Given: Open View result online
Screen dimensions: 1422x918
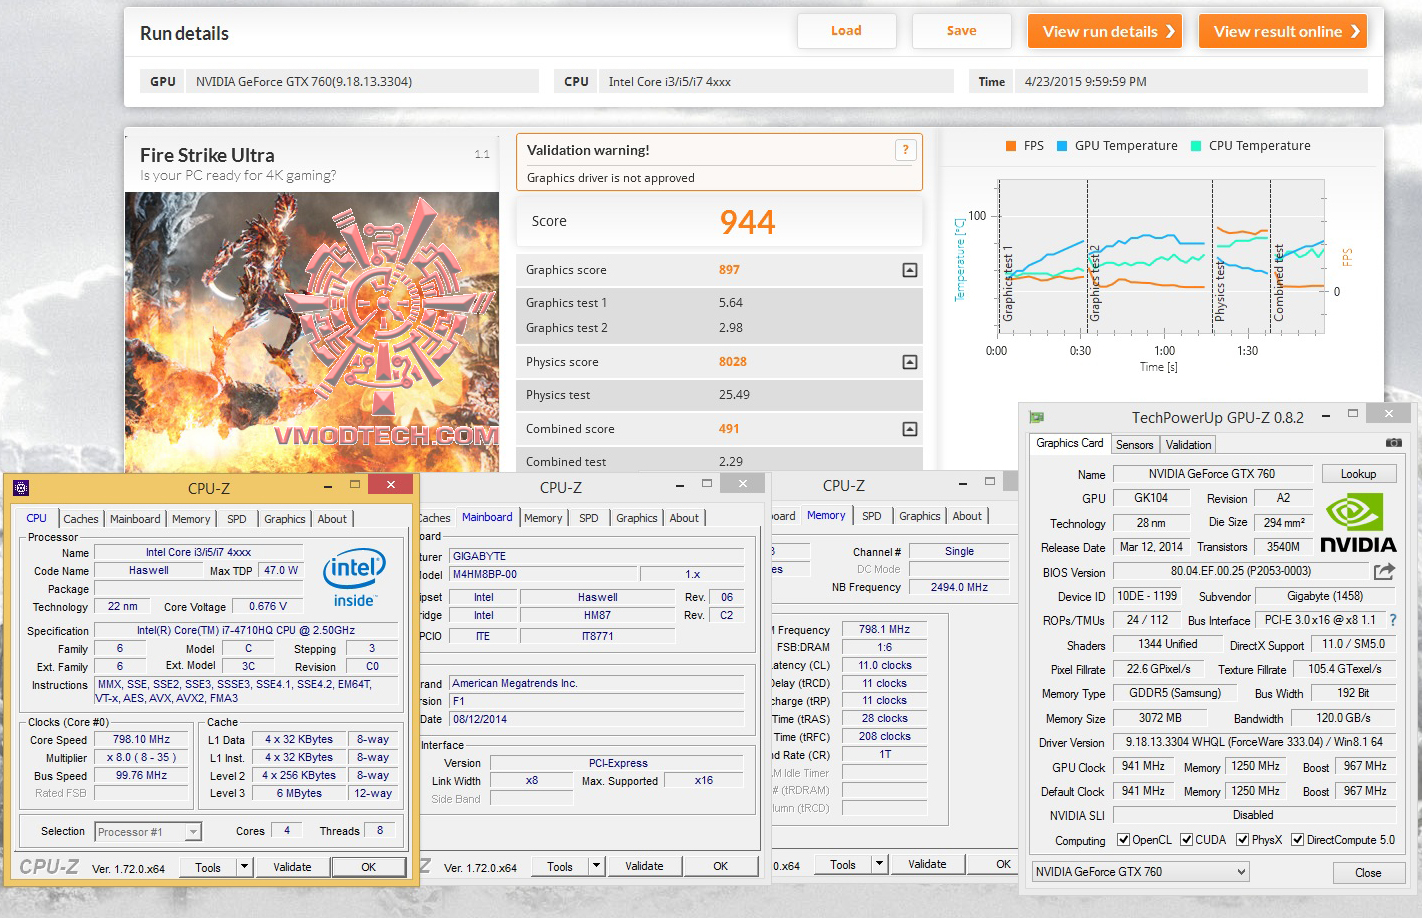Looking at the screenshot, I should [x=1283, y=31].
